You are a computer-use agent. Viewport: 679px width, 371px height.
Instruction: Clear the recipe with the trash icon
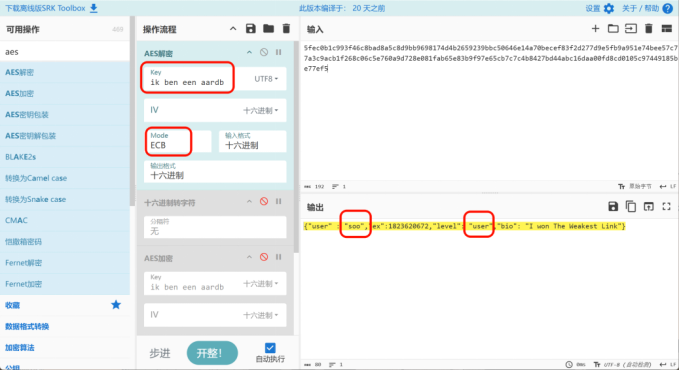point(286,29)
